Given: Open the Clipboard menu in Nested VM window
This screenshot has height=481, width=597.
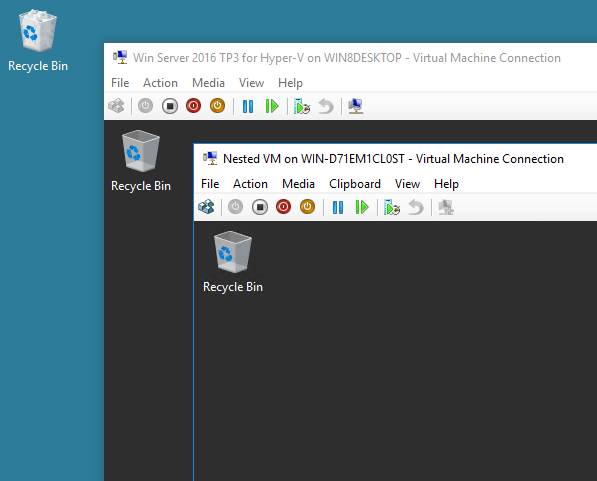Looking at the screenshot, I should coord(355,184).
